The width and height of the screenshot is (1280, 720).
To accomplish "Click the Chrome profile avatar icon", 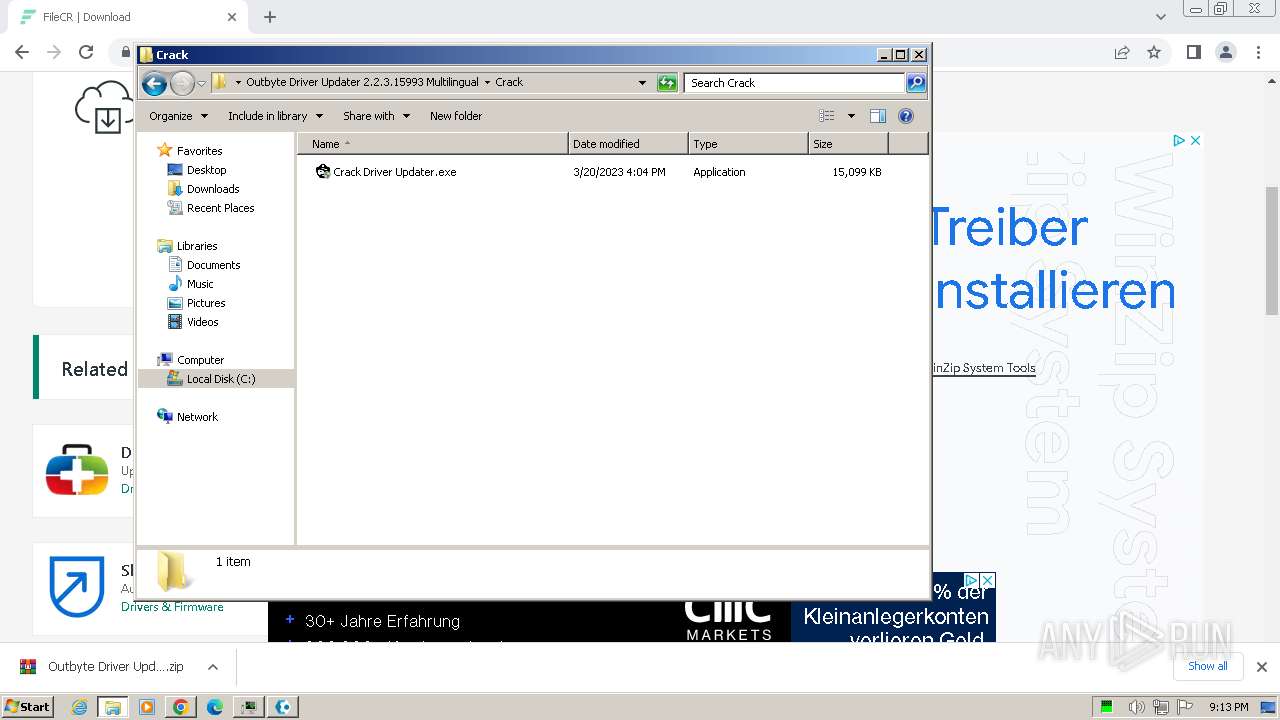I will (x=1225, y=52).
